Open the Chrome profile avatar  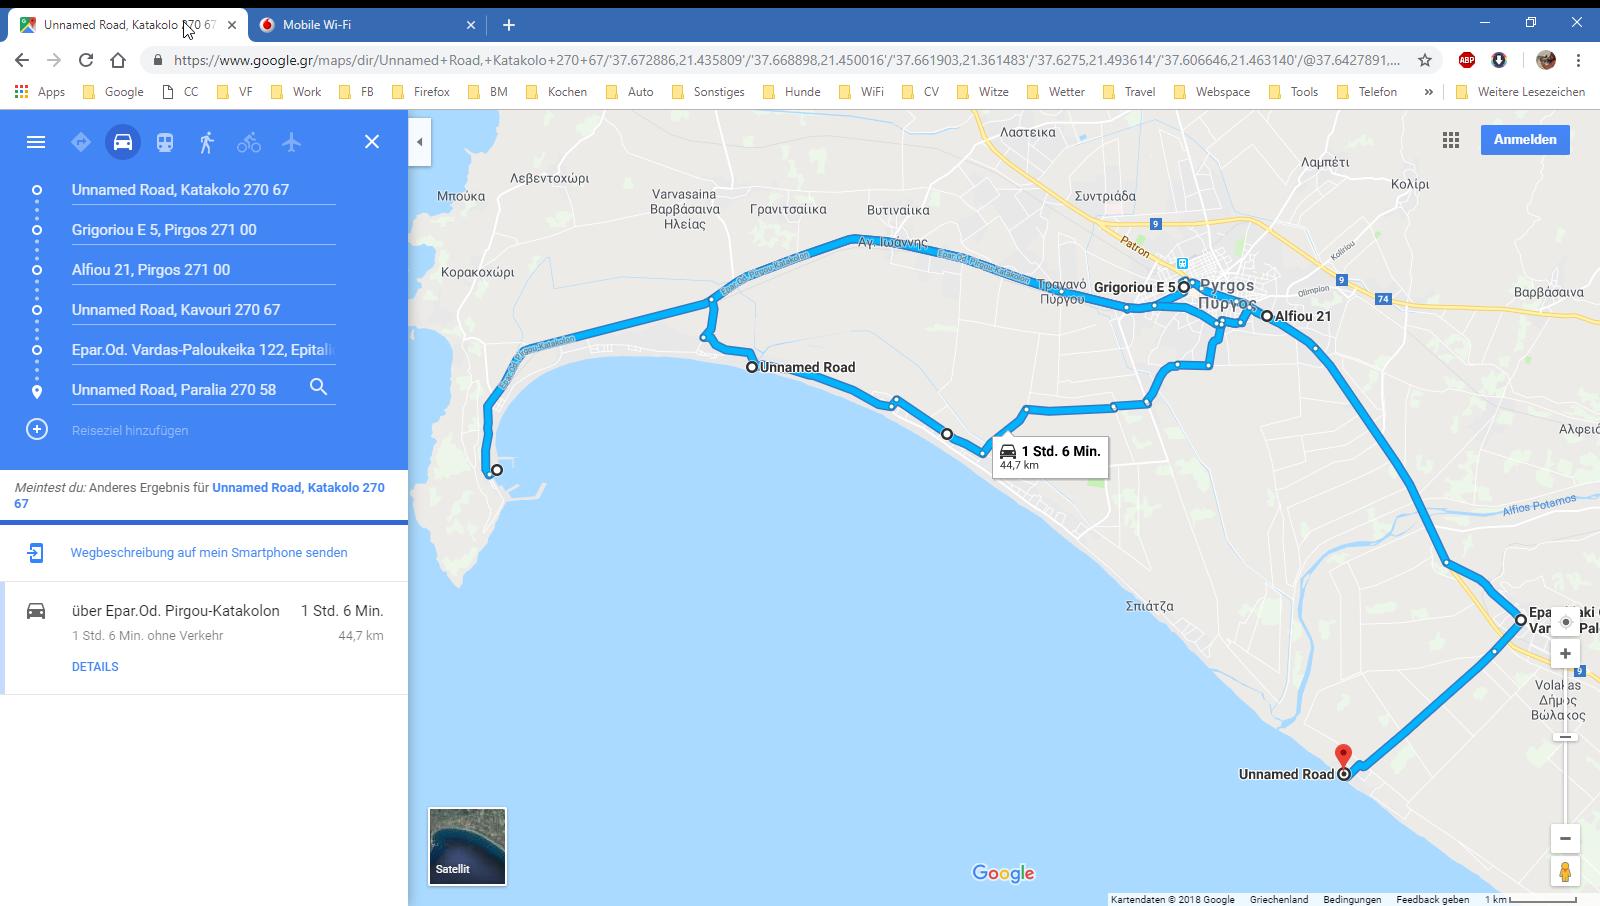1546,60
